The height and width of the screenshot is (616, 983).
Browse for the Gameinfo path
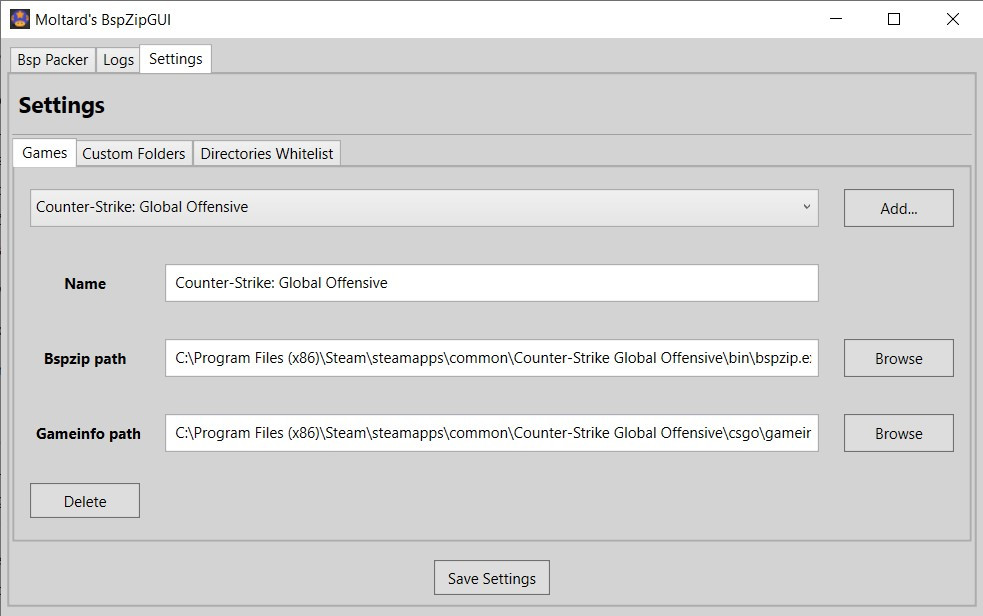pyautogui.click(x=897, y=433)
